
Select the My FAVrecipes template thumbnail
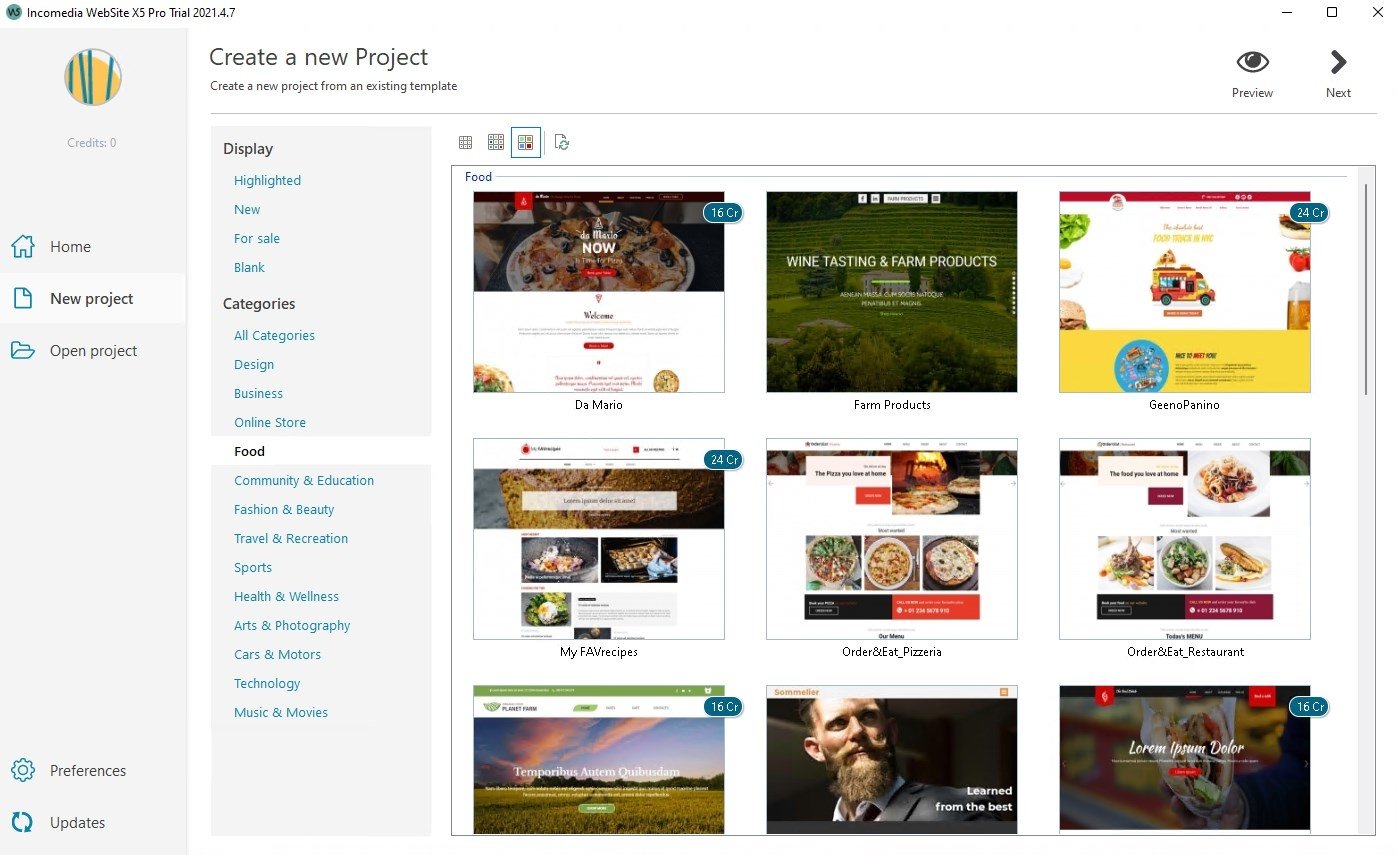coord(599,539)
